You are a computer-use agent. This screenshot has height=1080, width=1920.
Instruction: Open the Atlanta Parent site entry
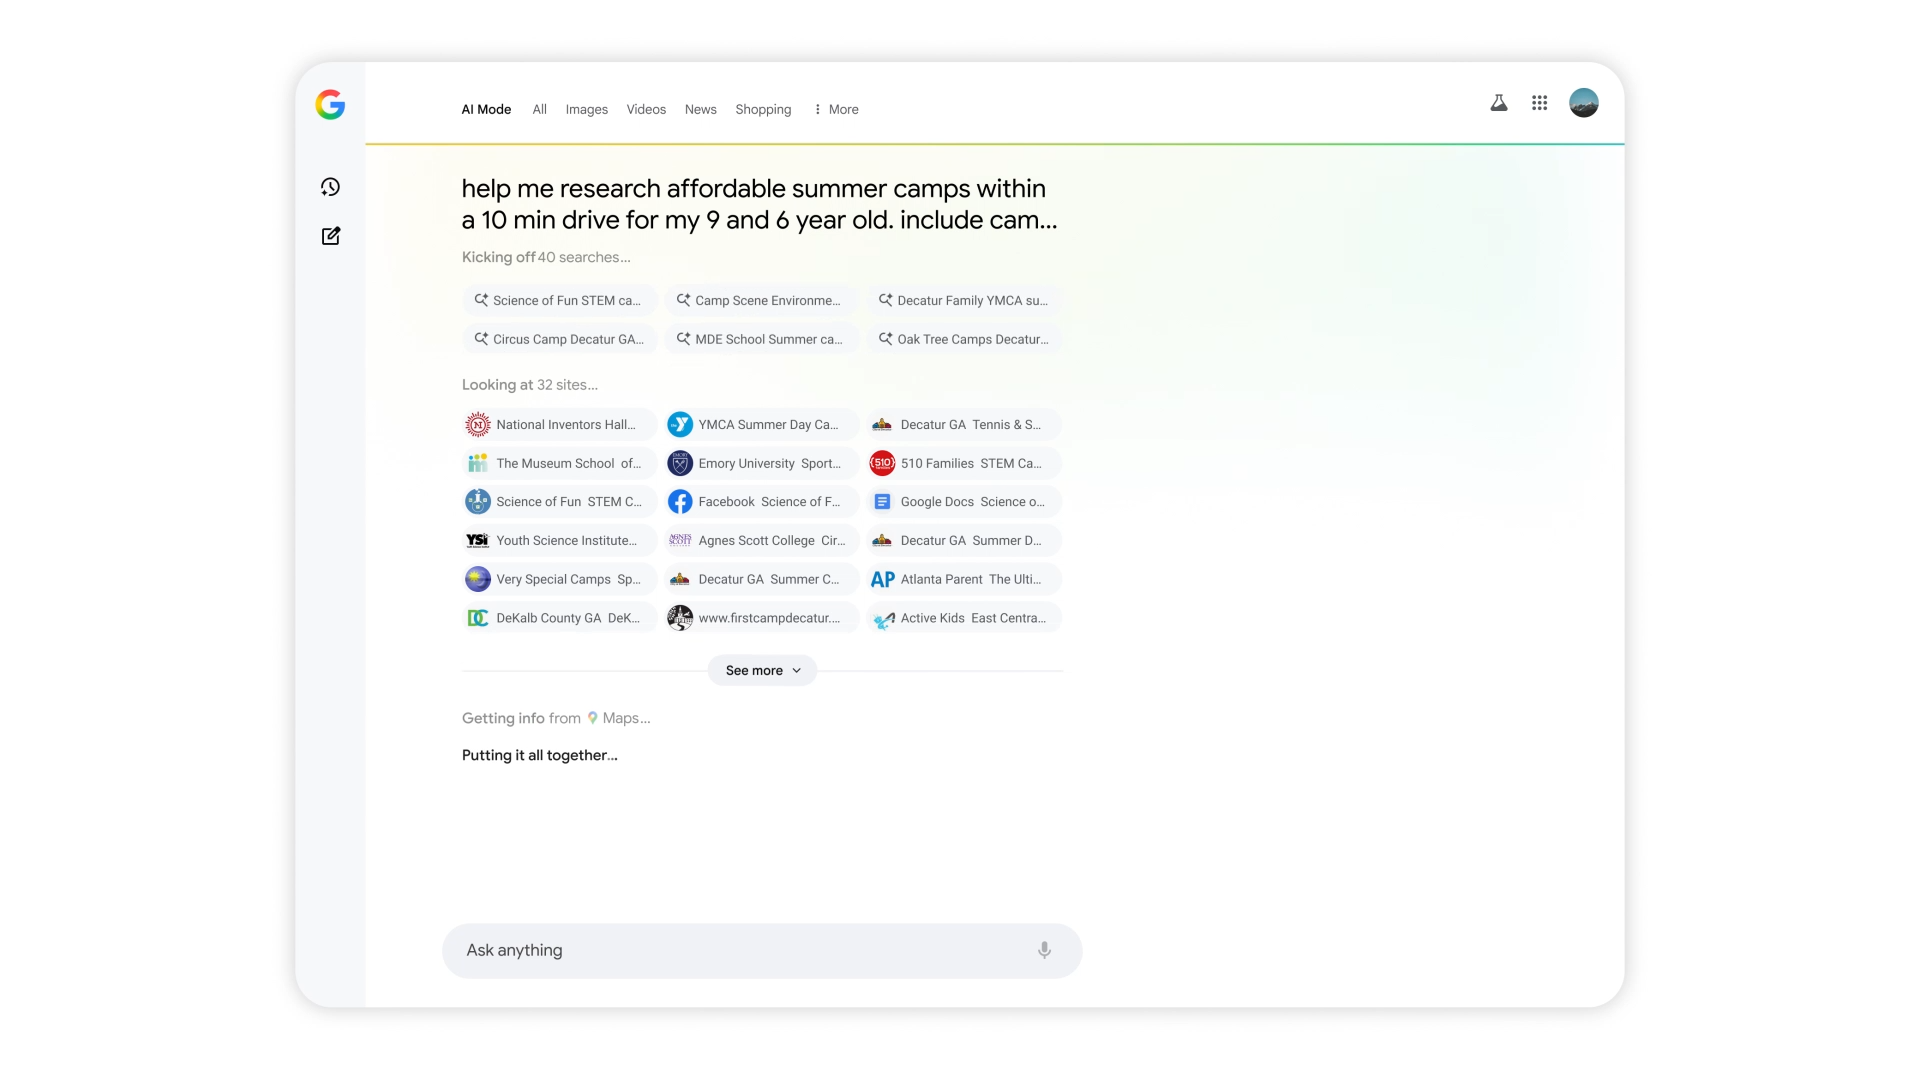click(x=962, y=579)
